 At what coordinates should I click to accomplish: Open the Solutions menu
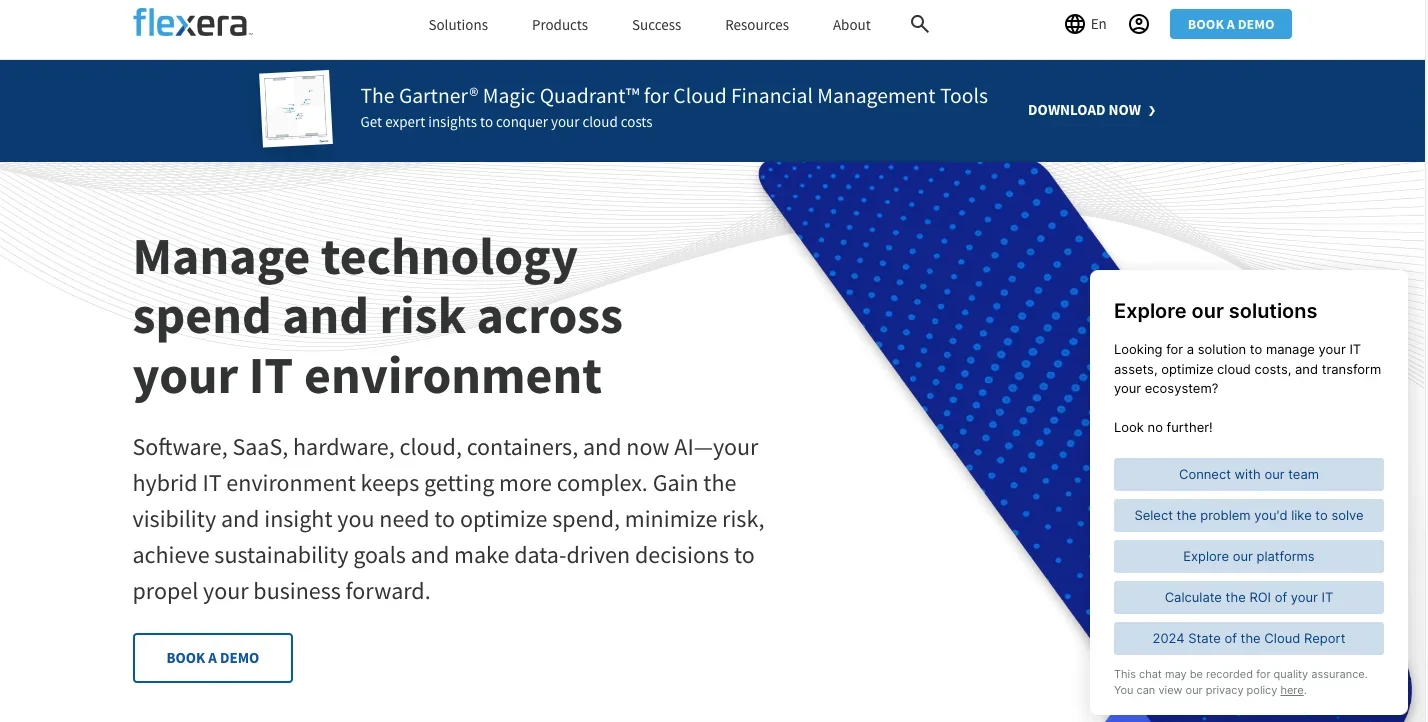458,25
